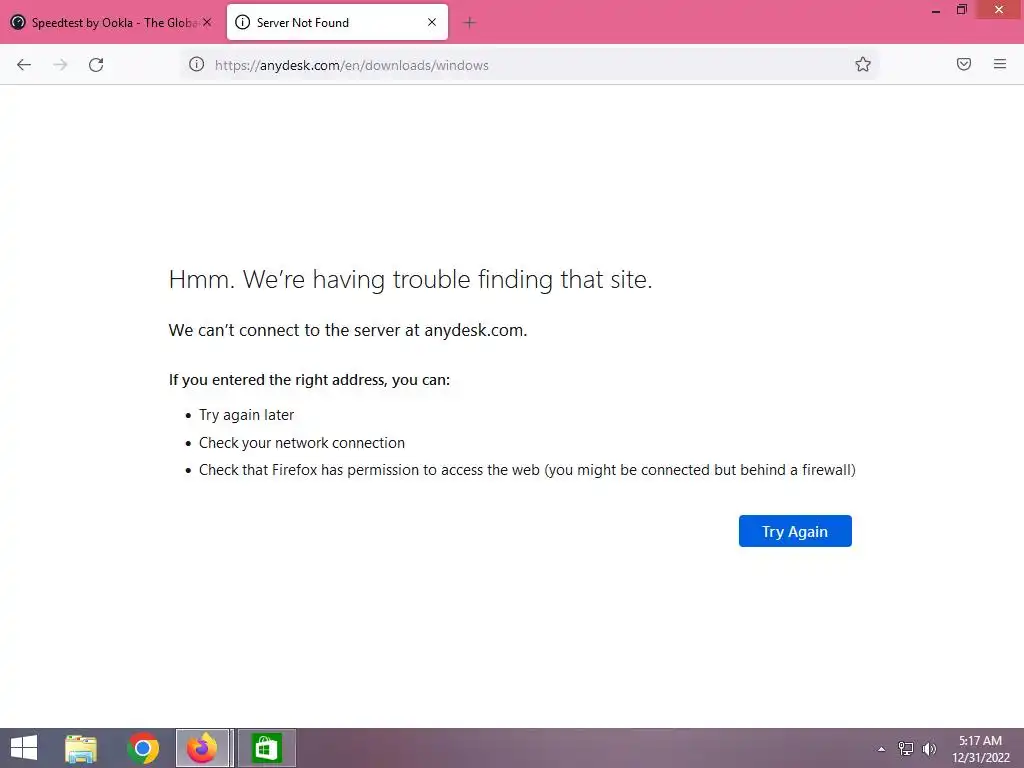This screenshot has height=768, width=1024.
Task: Click 'We can't connect to the server at anydesk.com.'
Action: 348,330
